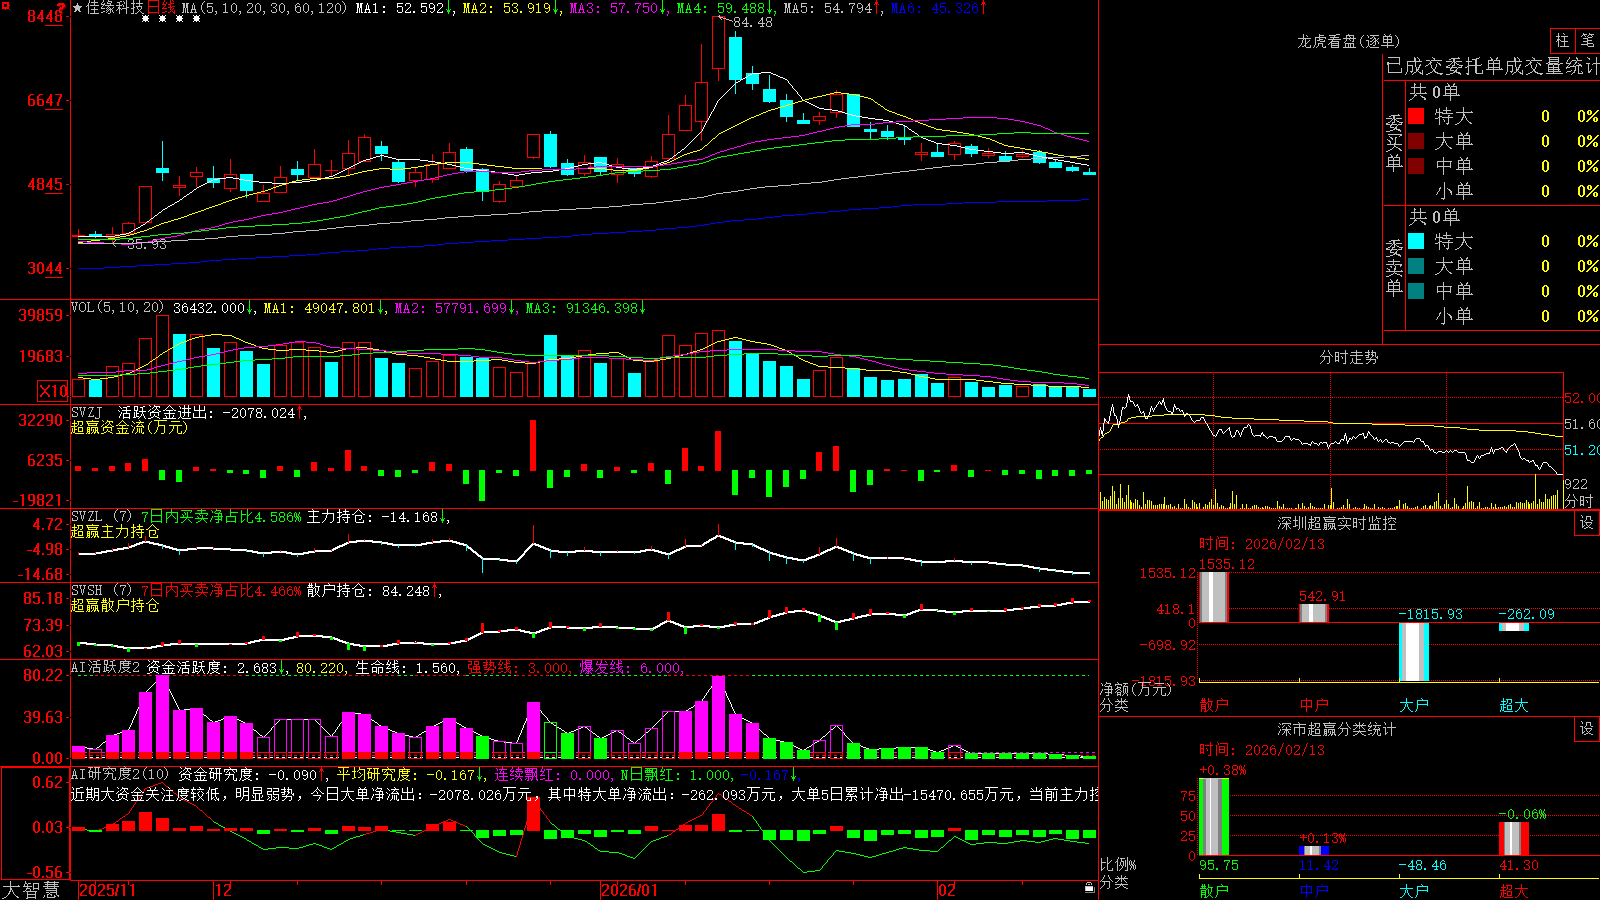Toggle the 笔 tick display mode

tap(1587, 40)
